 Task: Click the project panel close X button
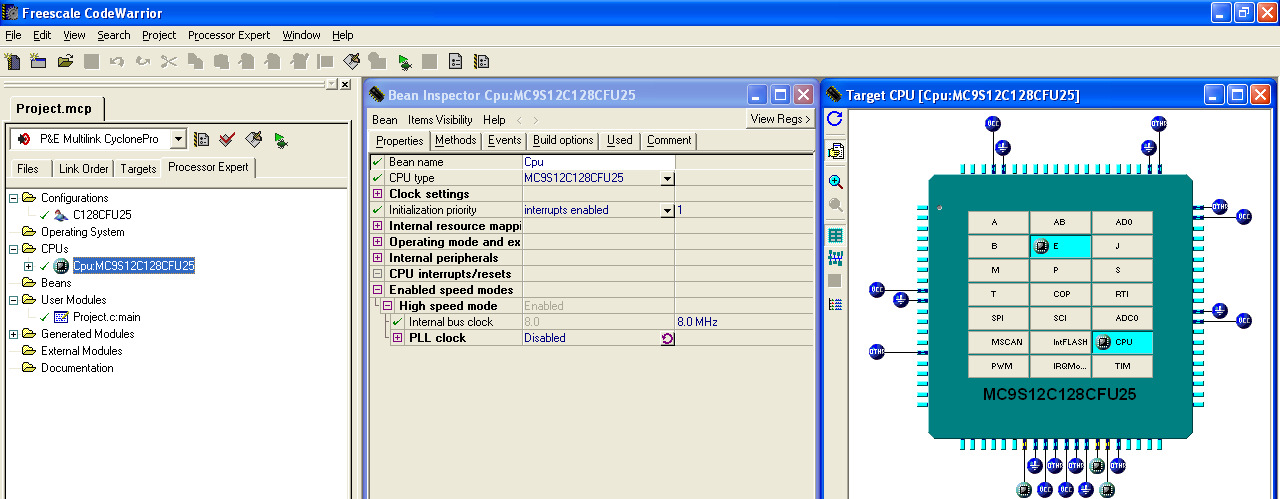tap(345, 84)
